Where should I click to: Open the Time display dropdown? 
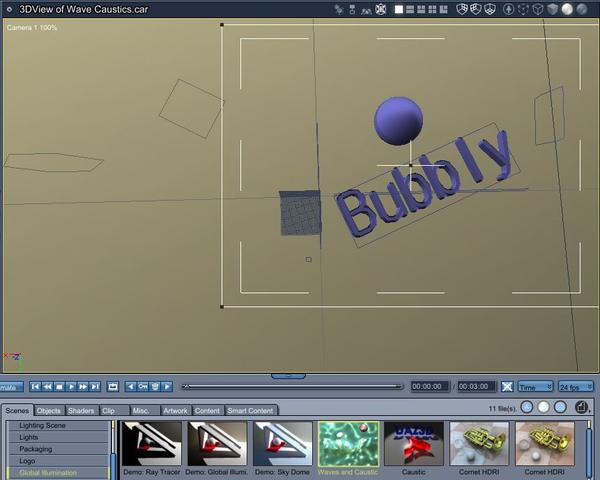click(x=536, y=387)
